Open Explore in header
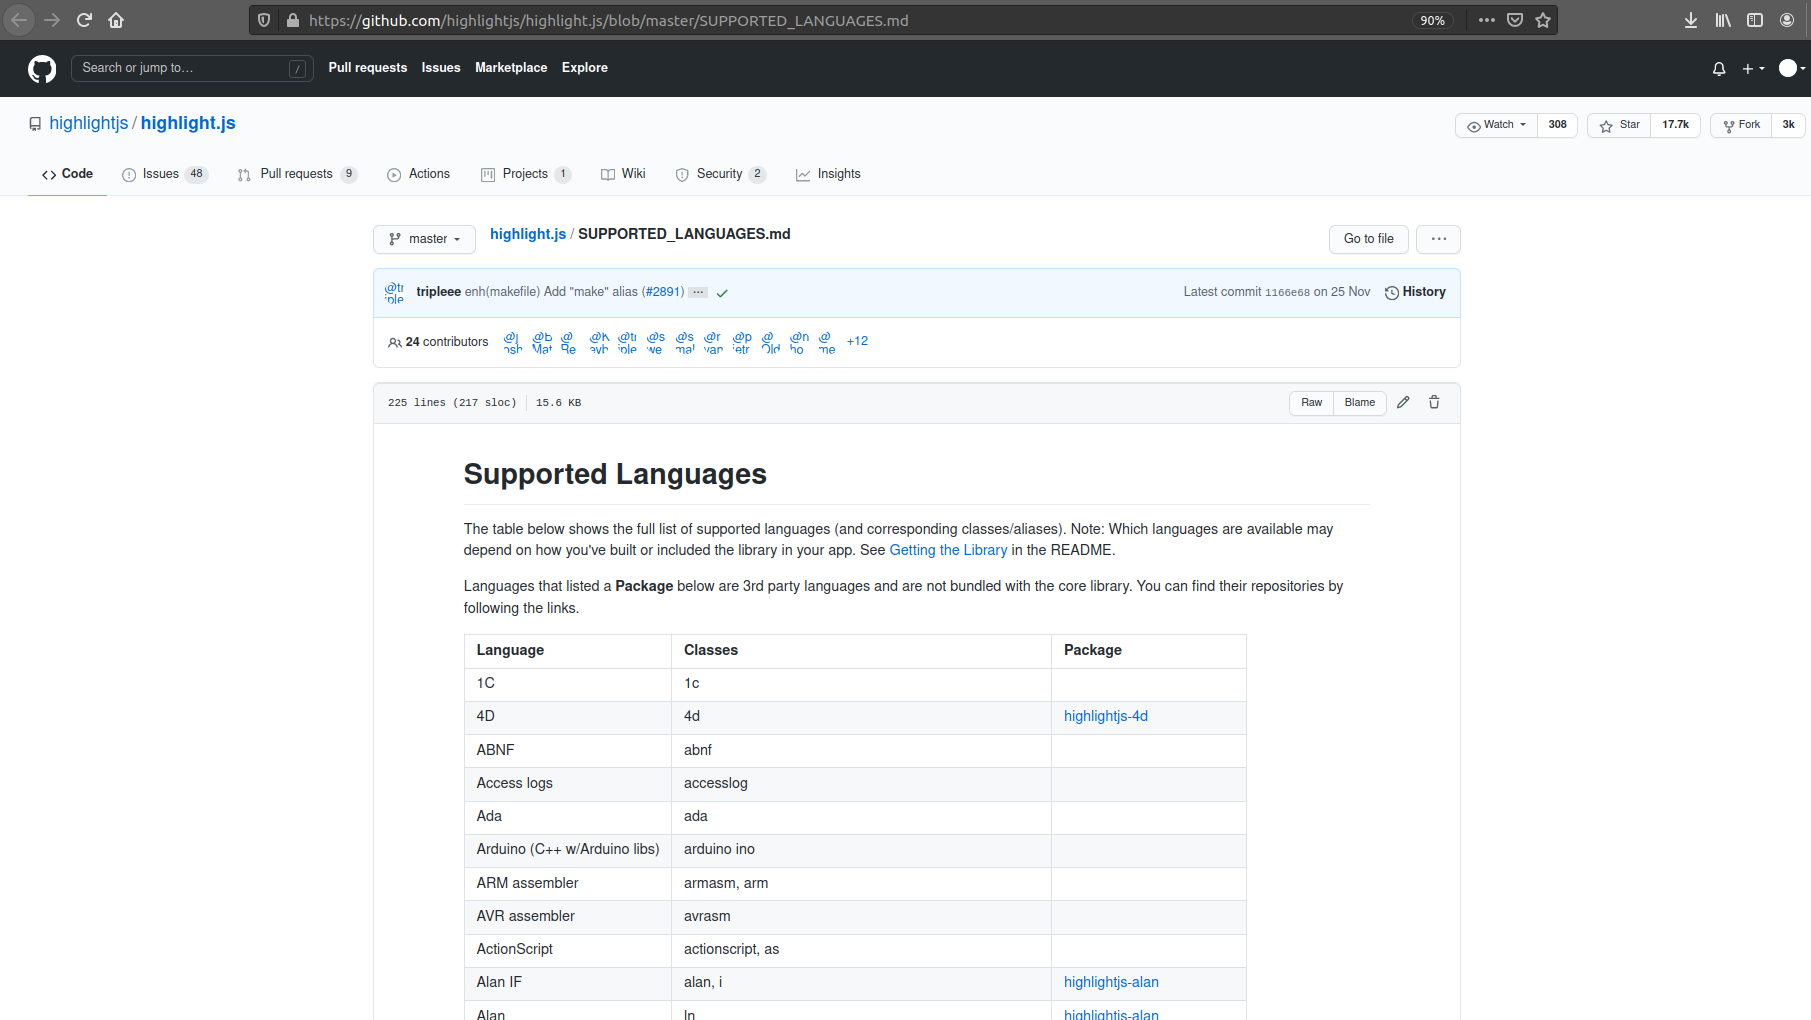This screenshot has width=1811, height=1020. [585, 68]
